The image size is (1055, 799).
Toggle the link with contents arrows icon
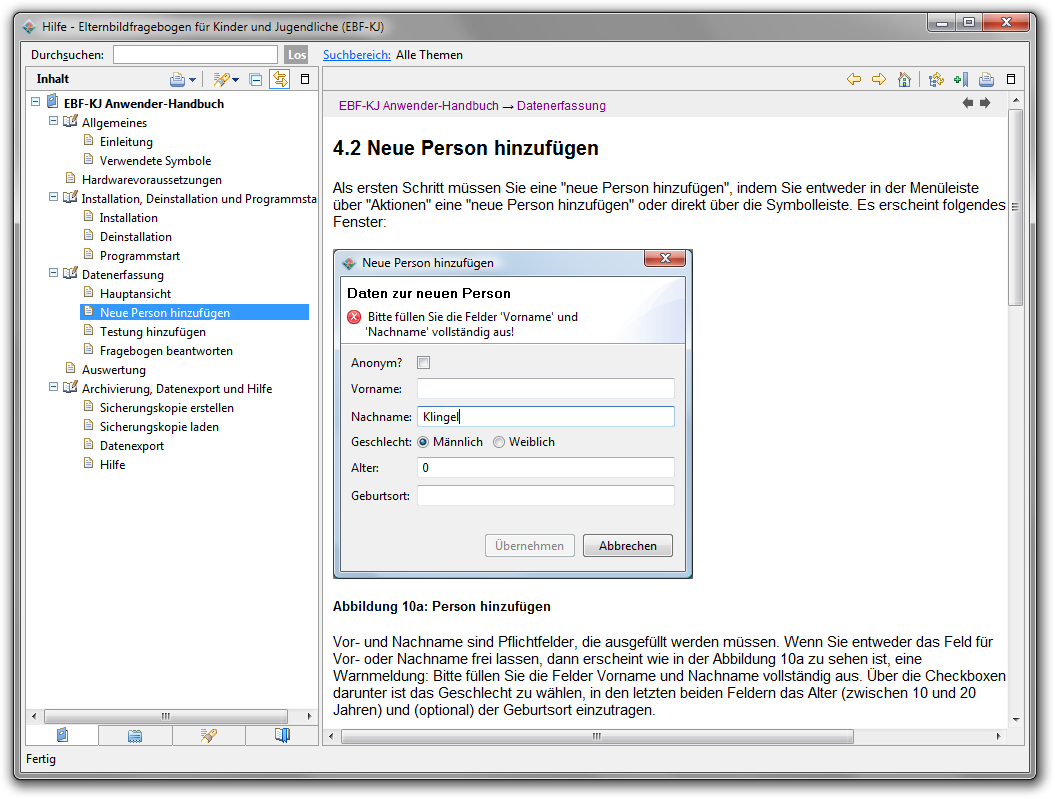pos(280,79)
